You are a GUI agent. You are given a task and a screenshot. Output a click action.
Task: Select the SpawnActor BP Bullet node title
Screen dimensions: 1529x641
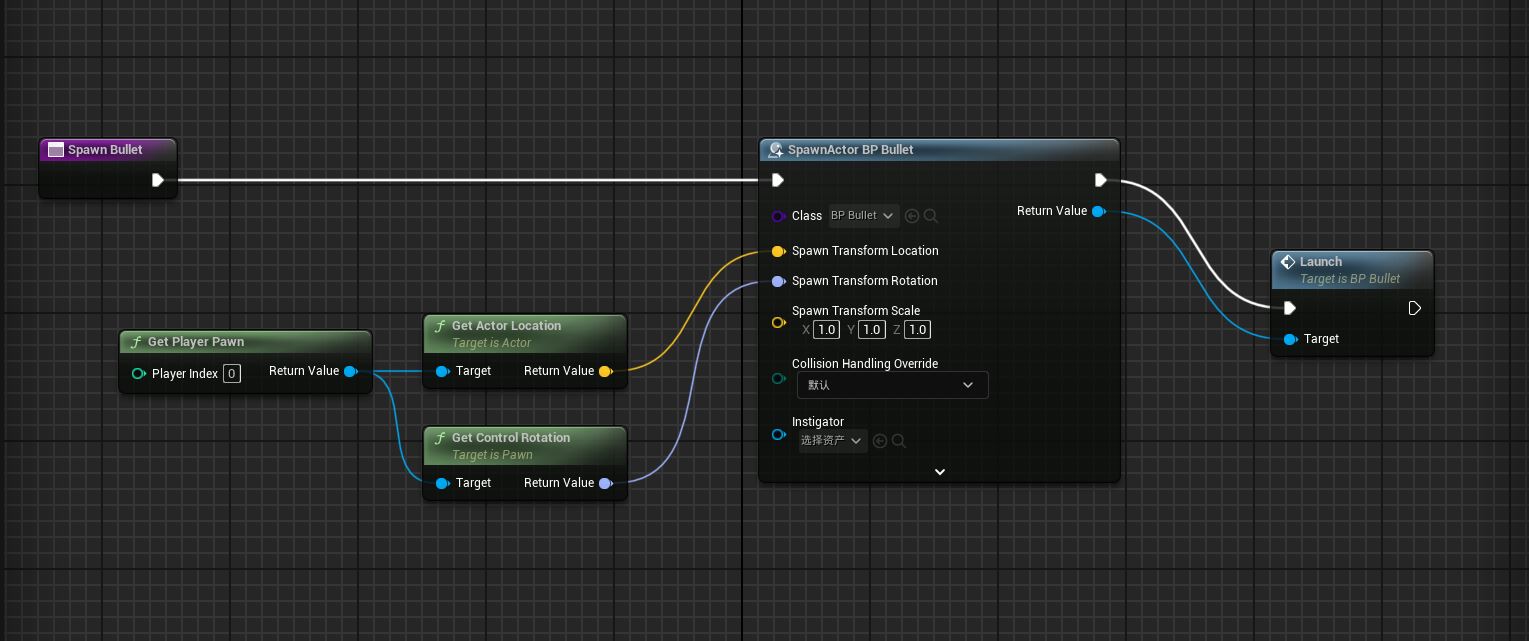click(851, 150)
